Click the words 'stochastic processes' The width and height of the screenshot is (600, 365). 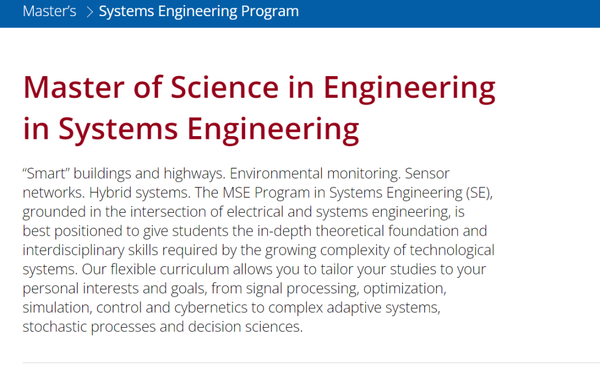pos(89,327)
